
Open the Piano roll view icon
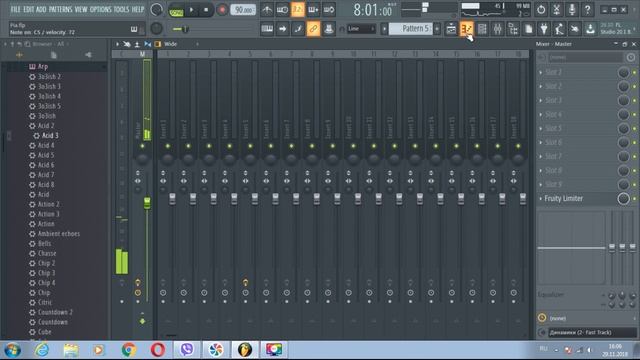[x=467, y=29]
